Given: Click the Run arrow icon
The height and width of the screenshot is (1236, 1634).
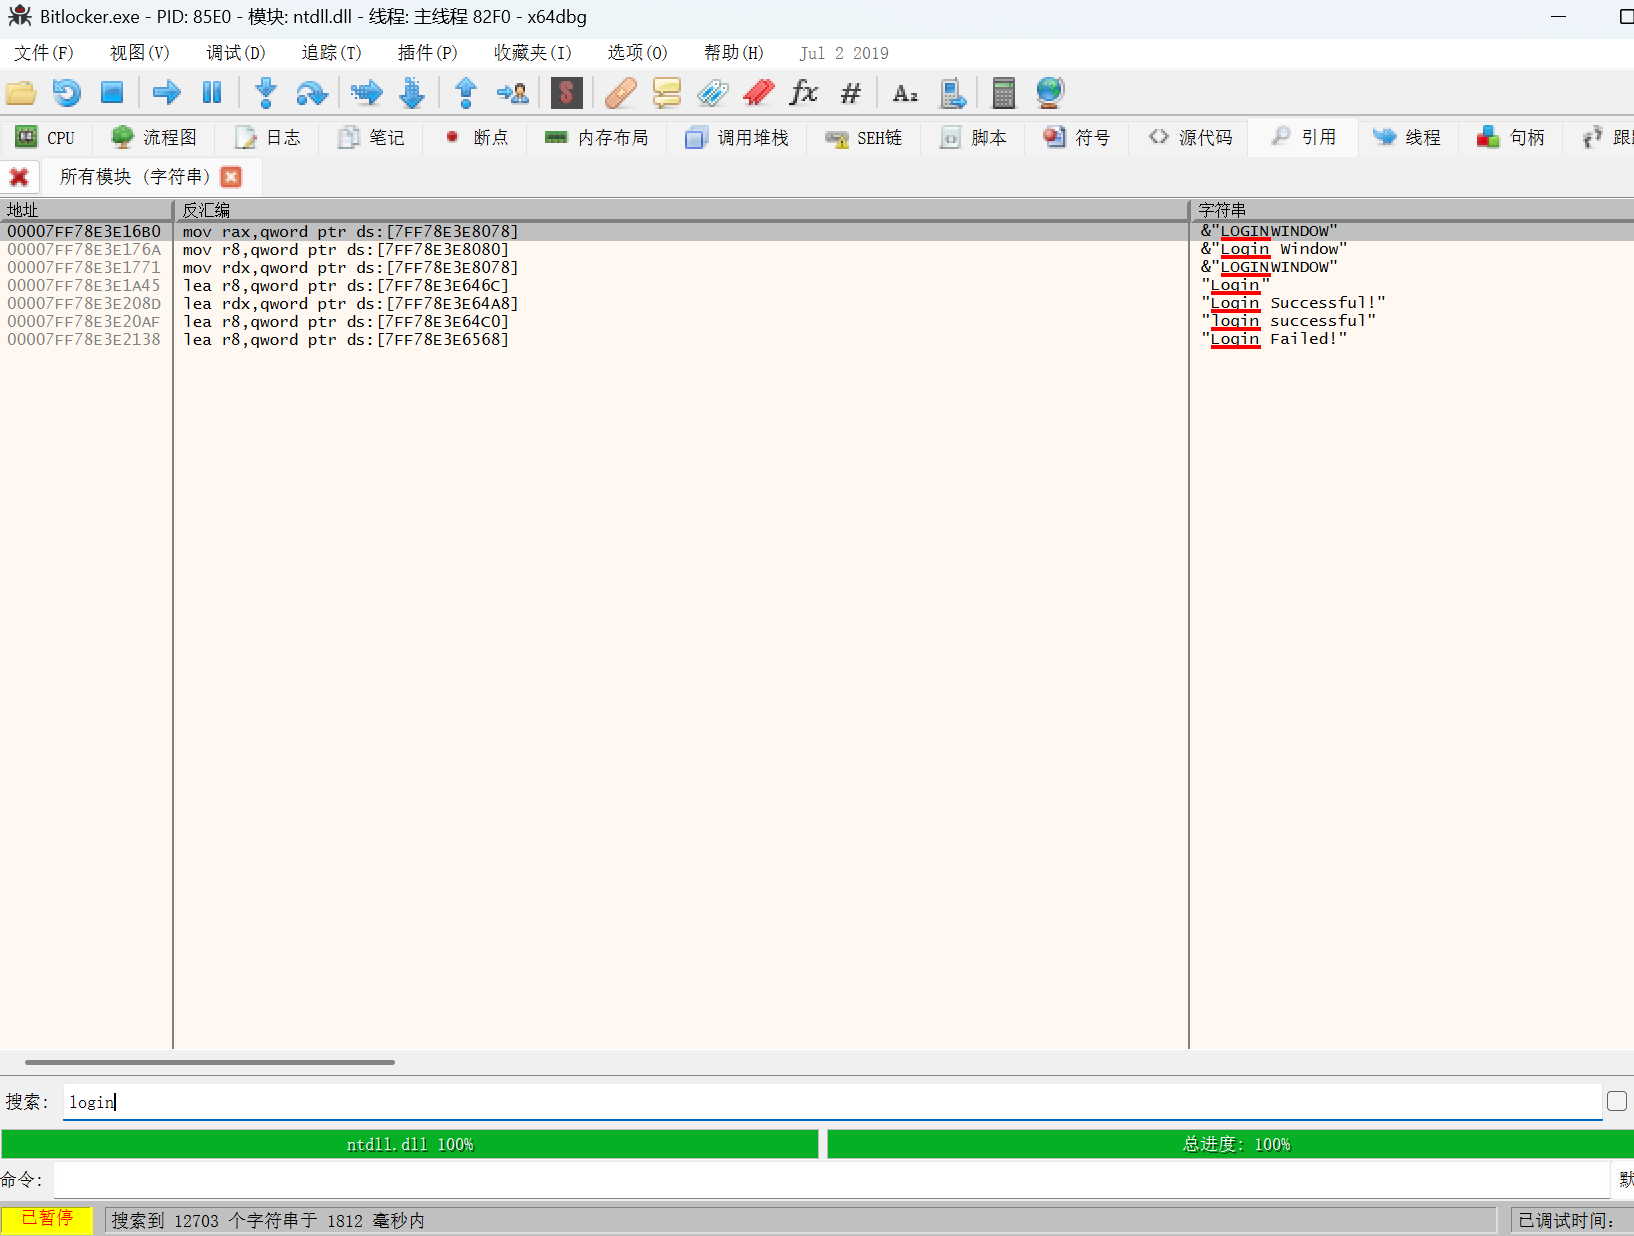Looking at the screenshot, I should 166,93.
